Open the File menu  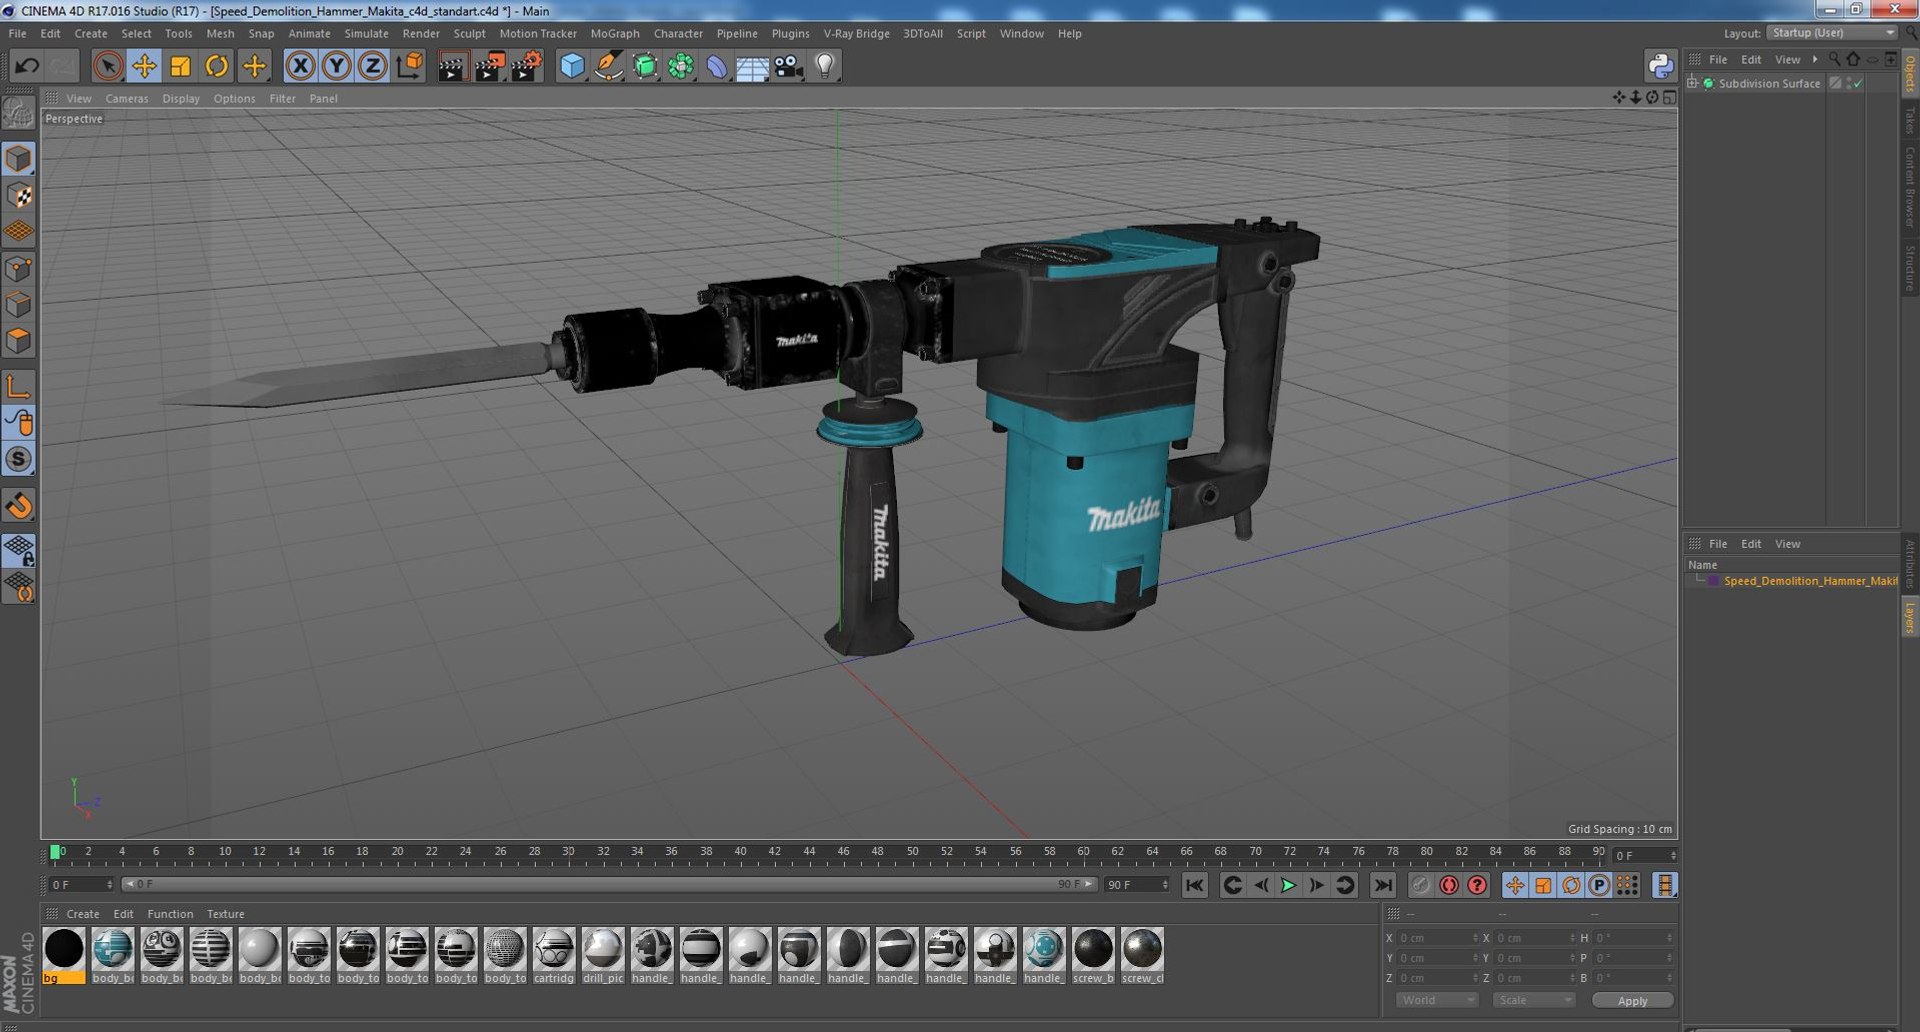point(17,33)
